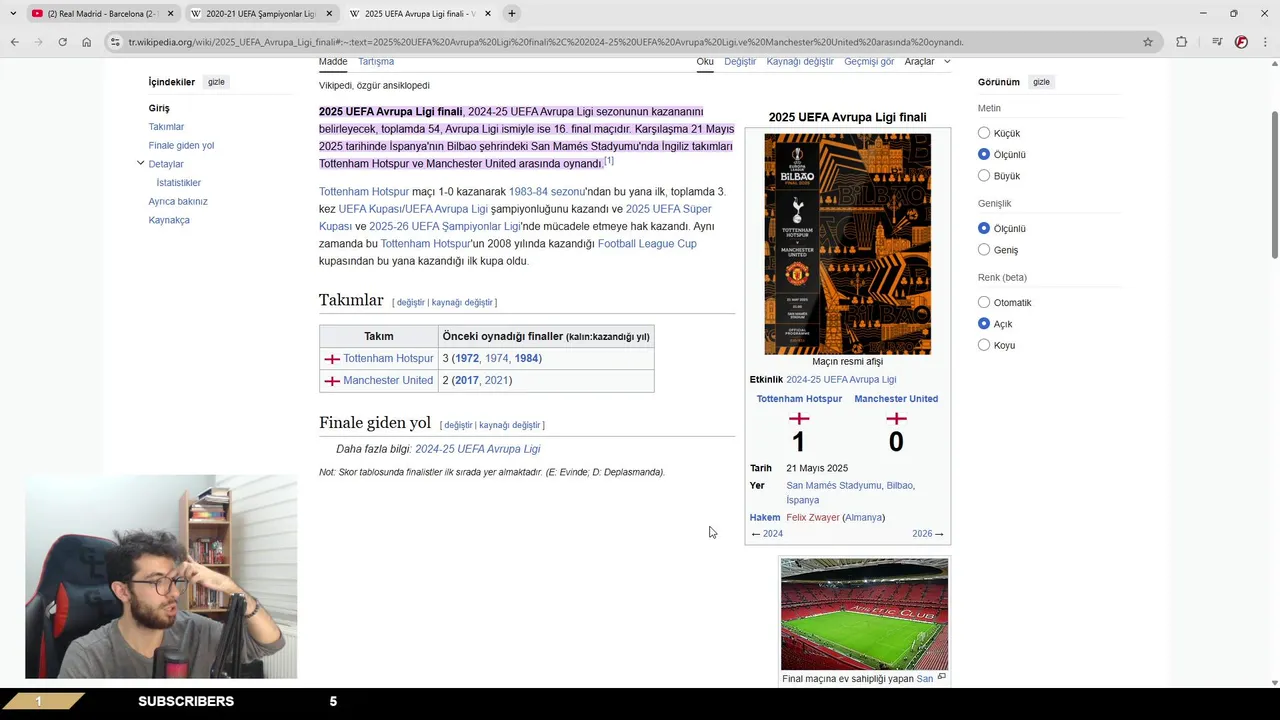
Task: Click Kaynağı değiştir in the page header
Action: pos(800,62)
